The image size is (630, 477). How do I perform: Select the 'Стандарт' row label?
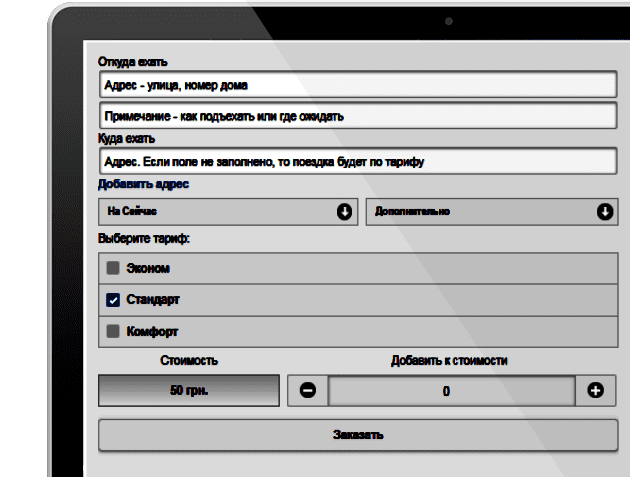153,299
